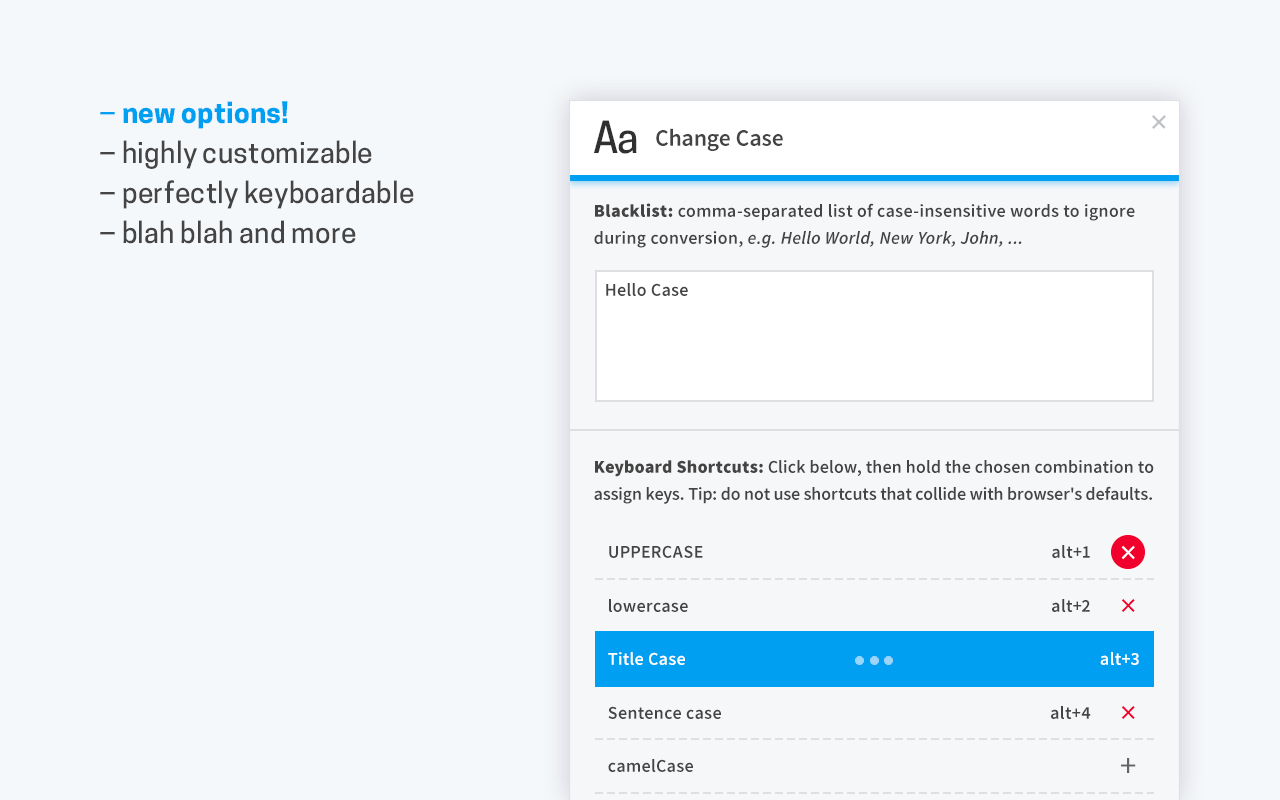
Task: Select the Sentence case label
Action: [664, 713]
